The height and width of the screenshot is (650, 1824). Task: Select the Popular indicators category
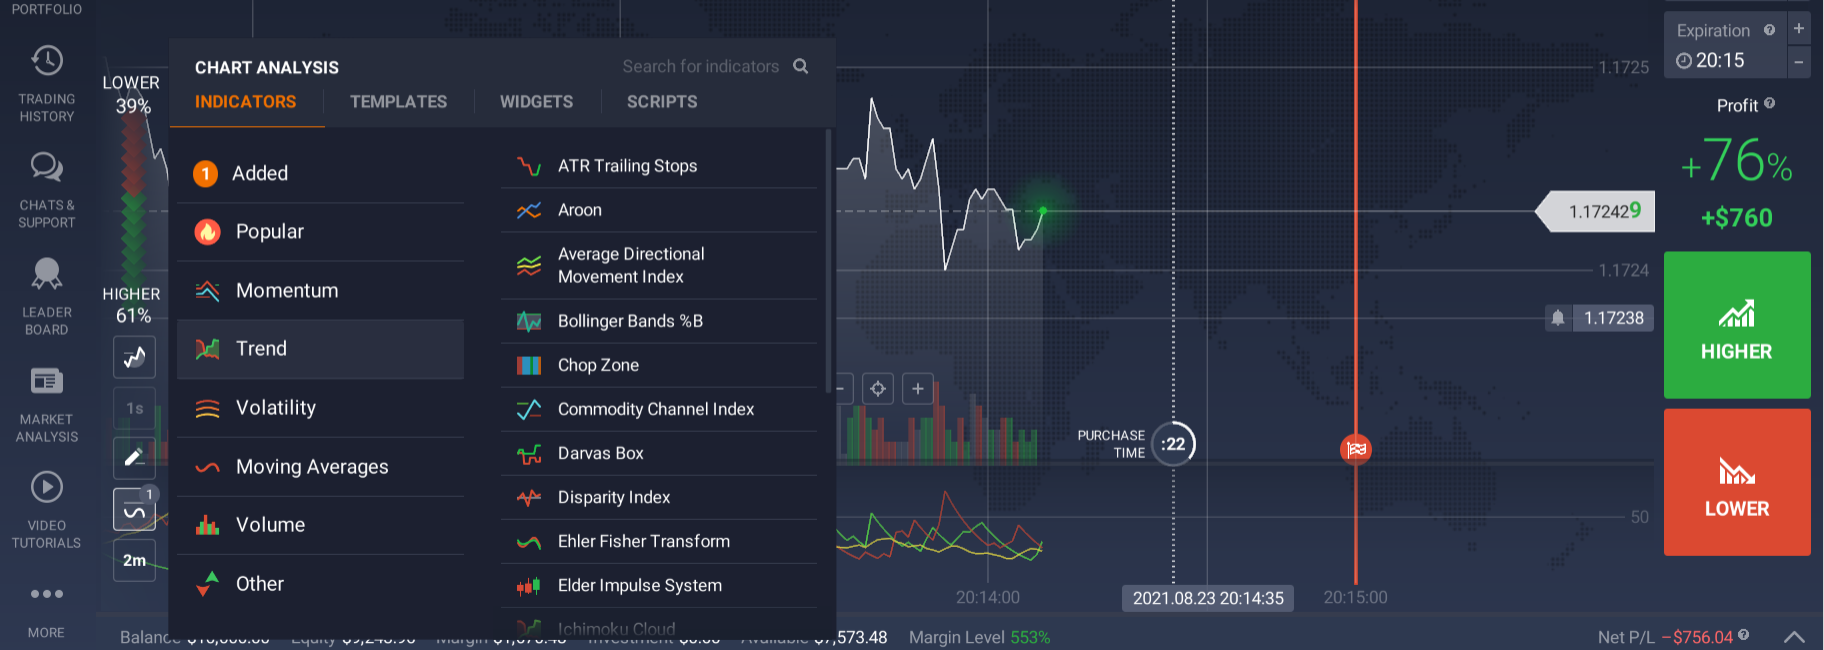[320, 232]
